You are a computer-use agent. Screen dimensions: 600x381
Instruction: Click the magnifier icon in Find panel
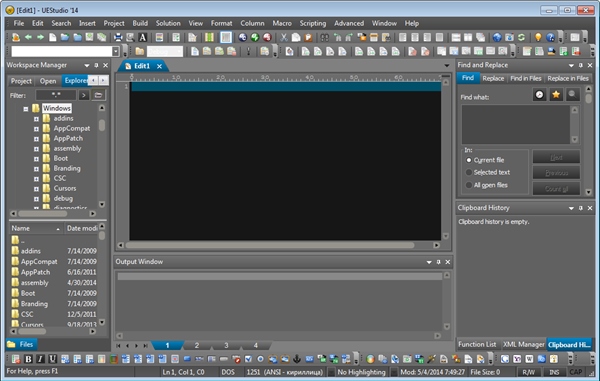pyautogui.click(x=573, y=94)
